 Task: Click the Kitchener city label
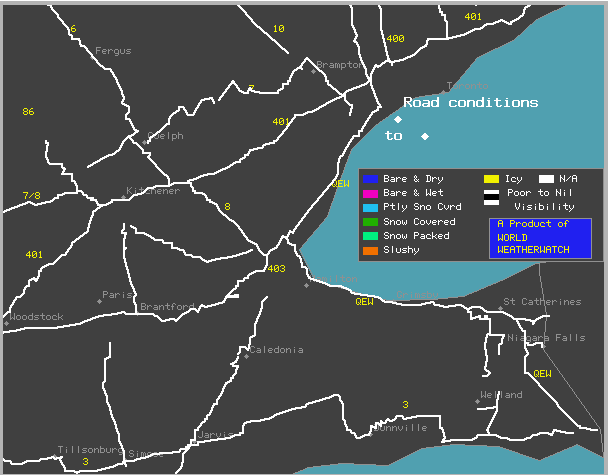[154, 191]
